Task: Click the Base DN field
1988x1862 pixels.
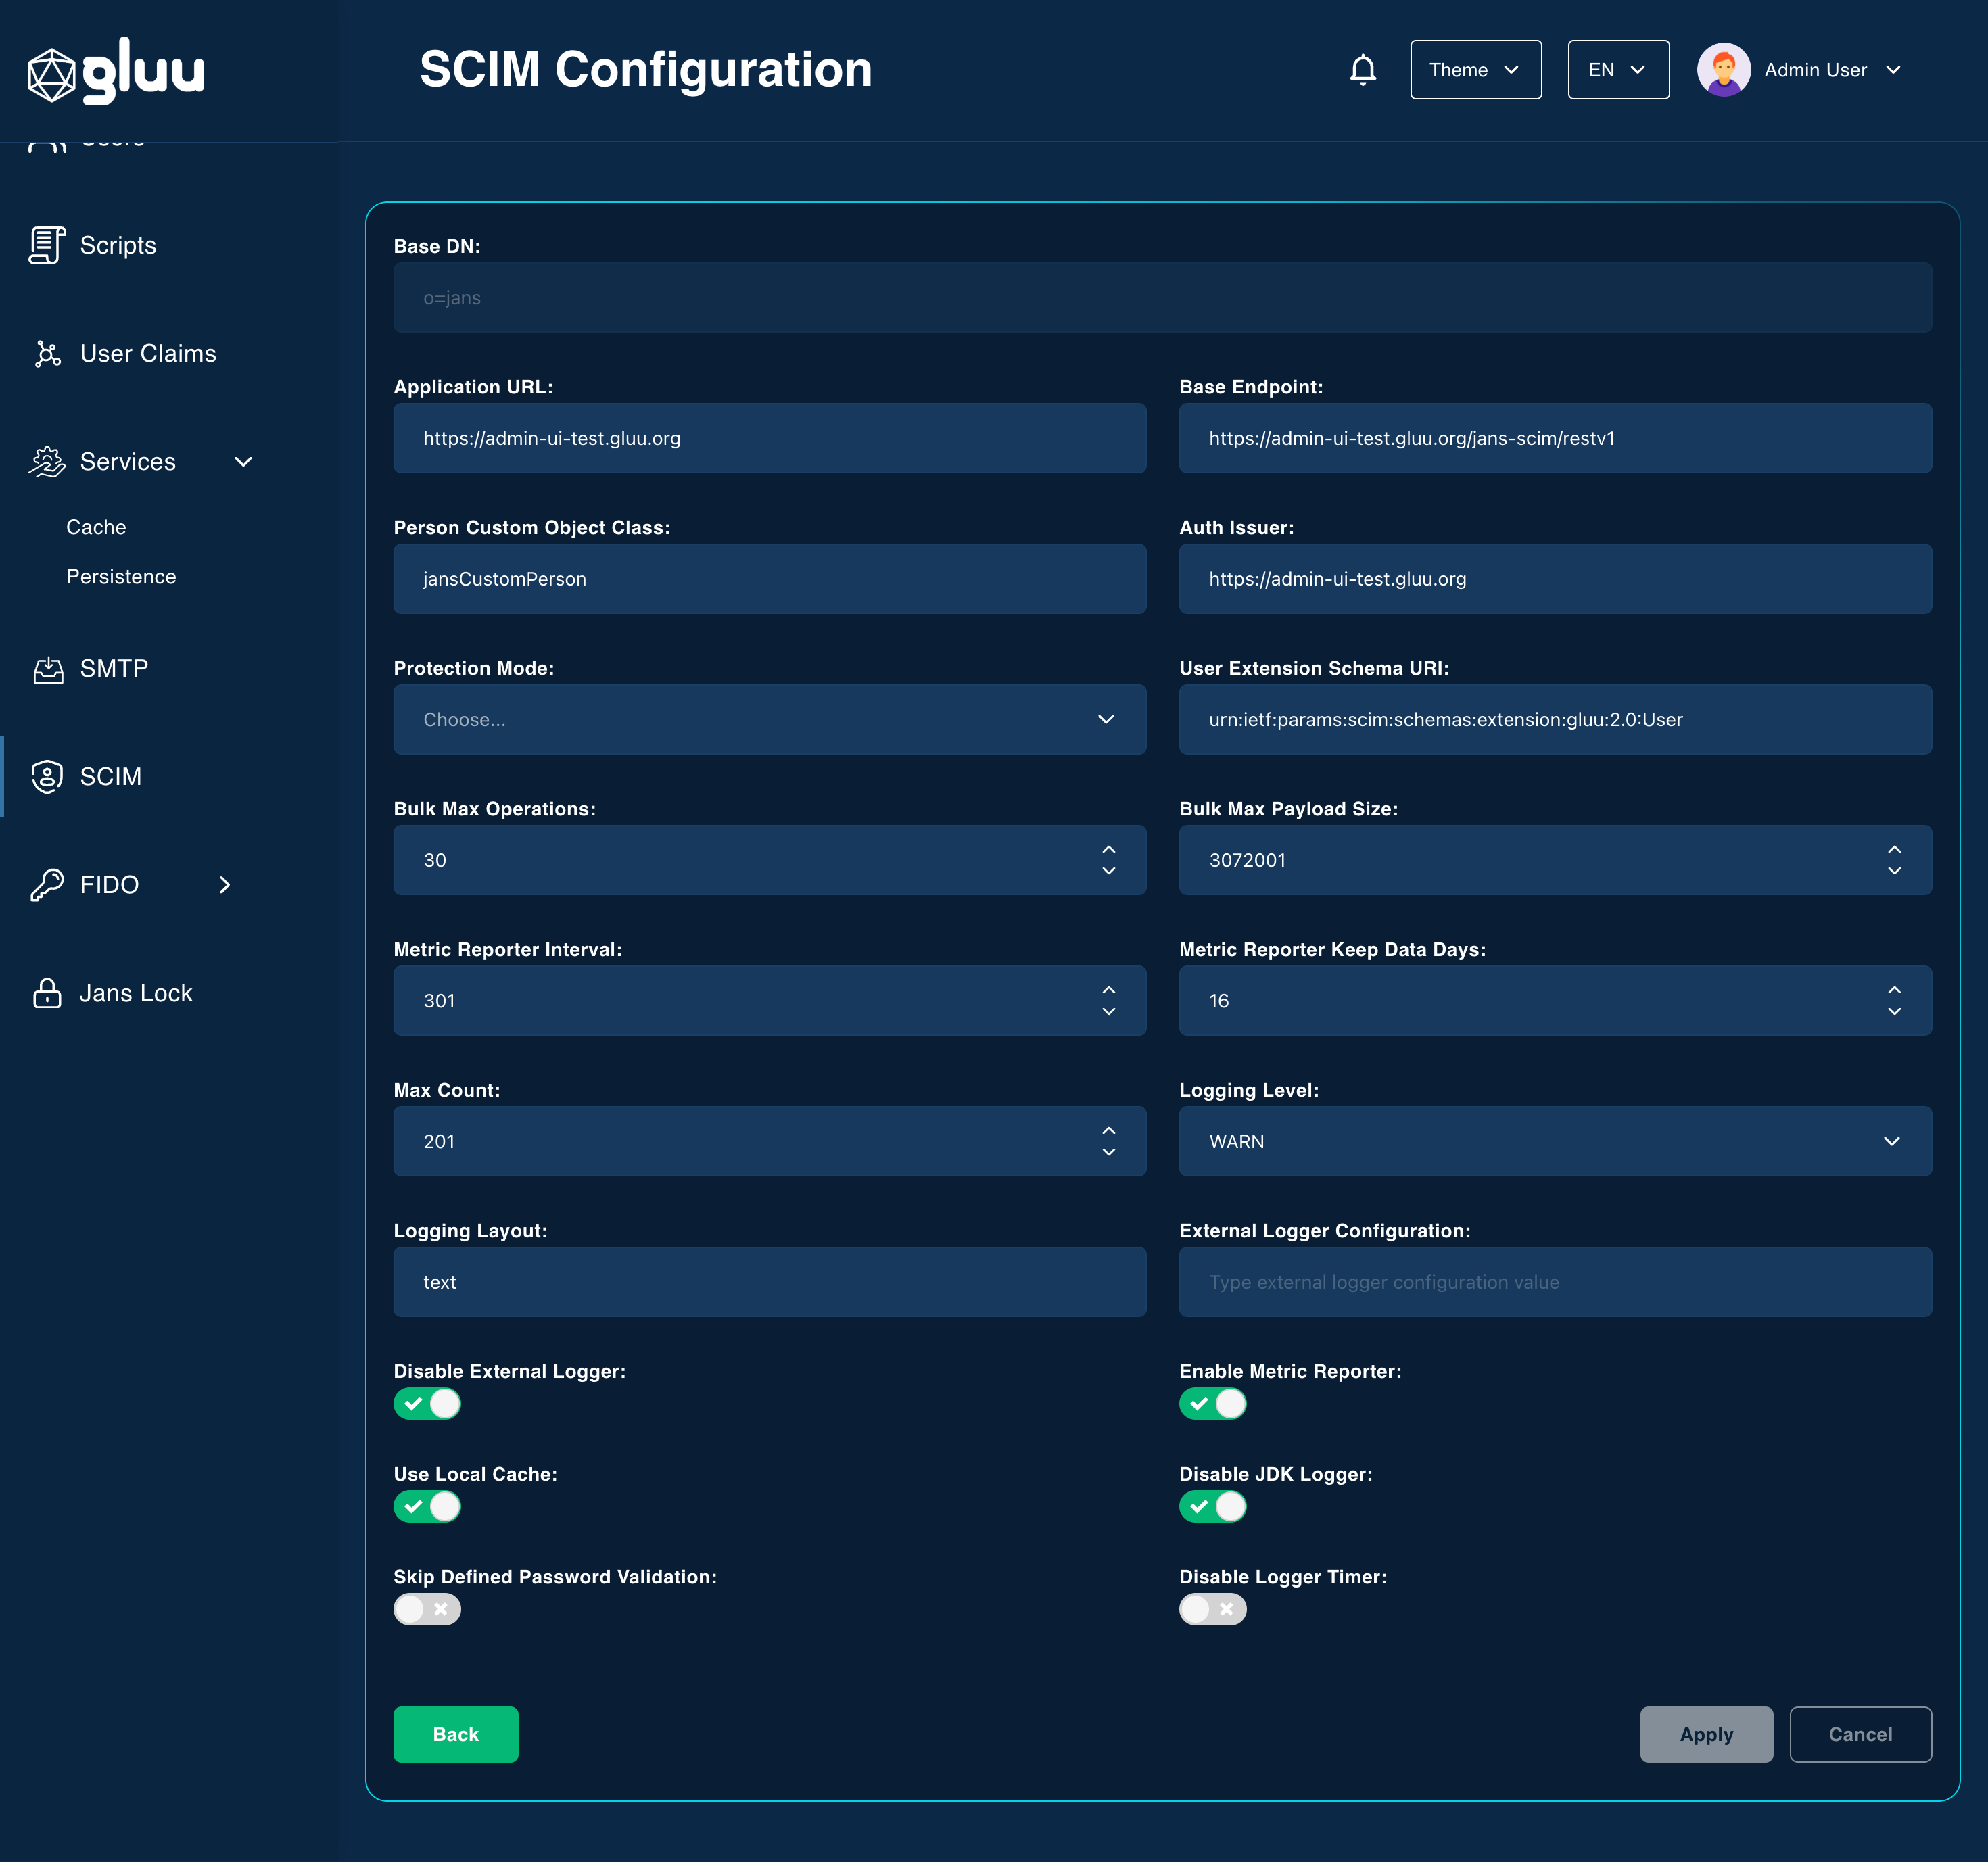Action: click(x=1162, y=298)
